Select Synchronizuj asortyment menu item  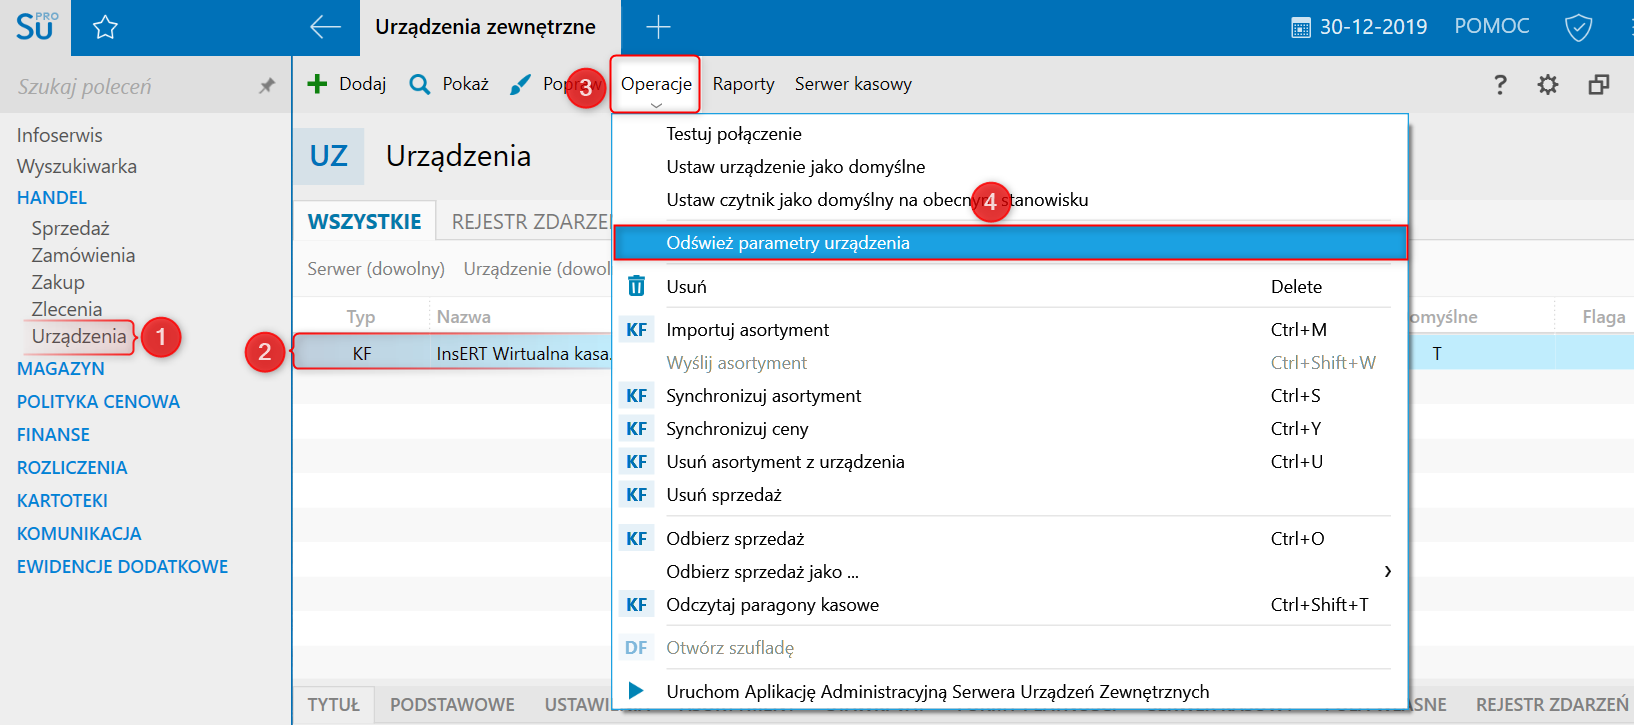(x=1010, y=396)
